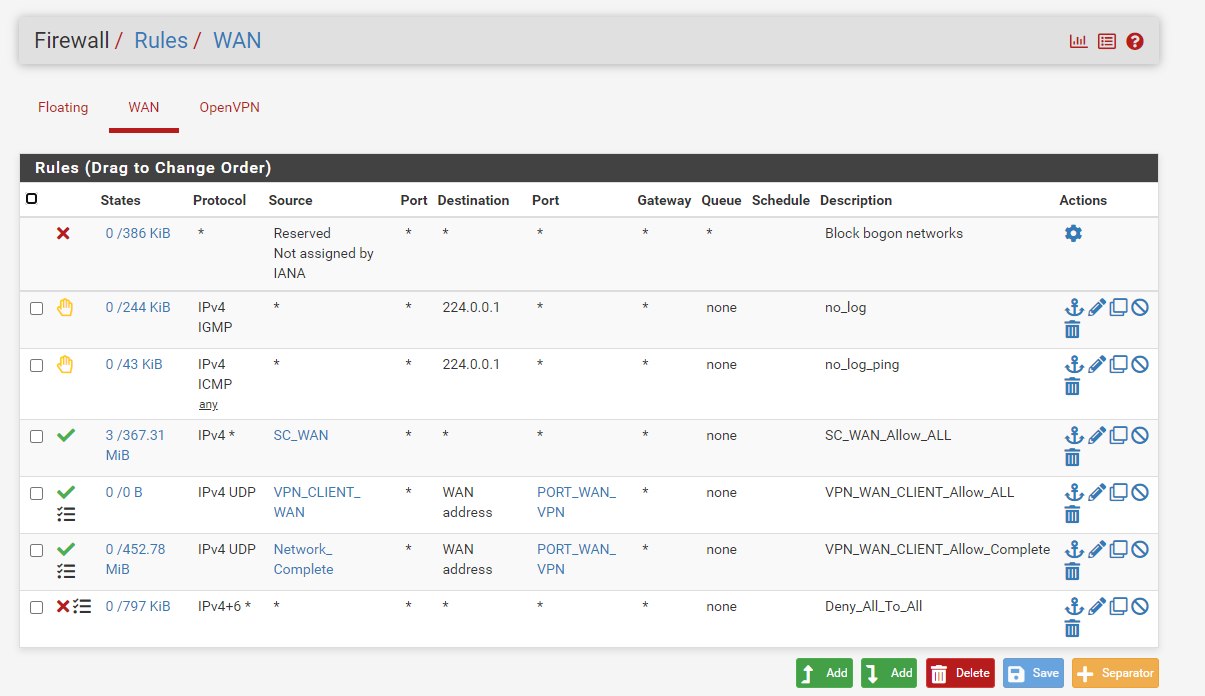Check the no_log_ping rule checkbox
Image resolution: width=1205 pixels, height=696 pixels.
(37, 365)
